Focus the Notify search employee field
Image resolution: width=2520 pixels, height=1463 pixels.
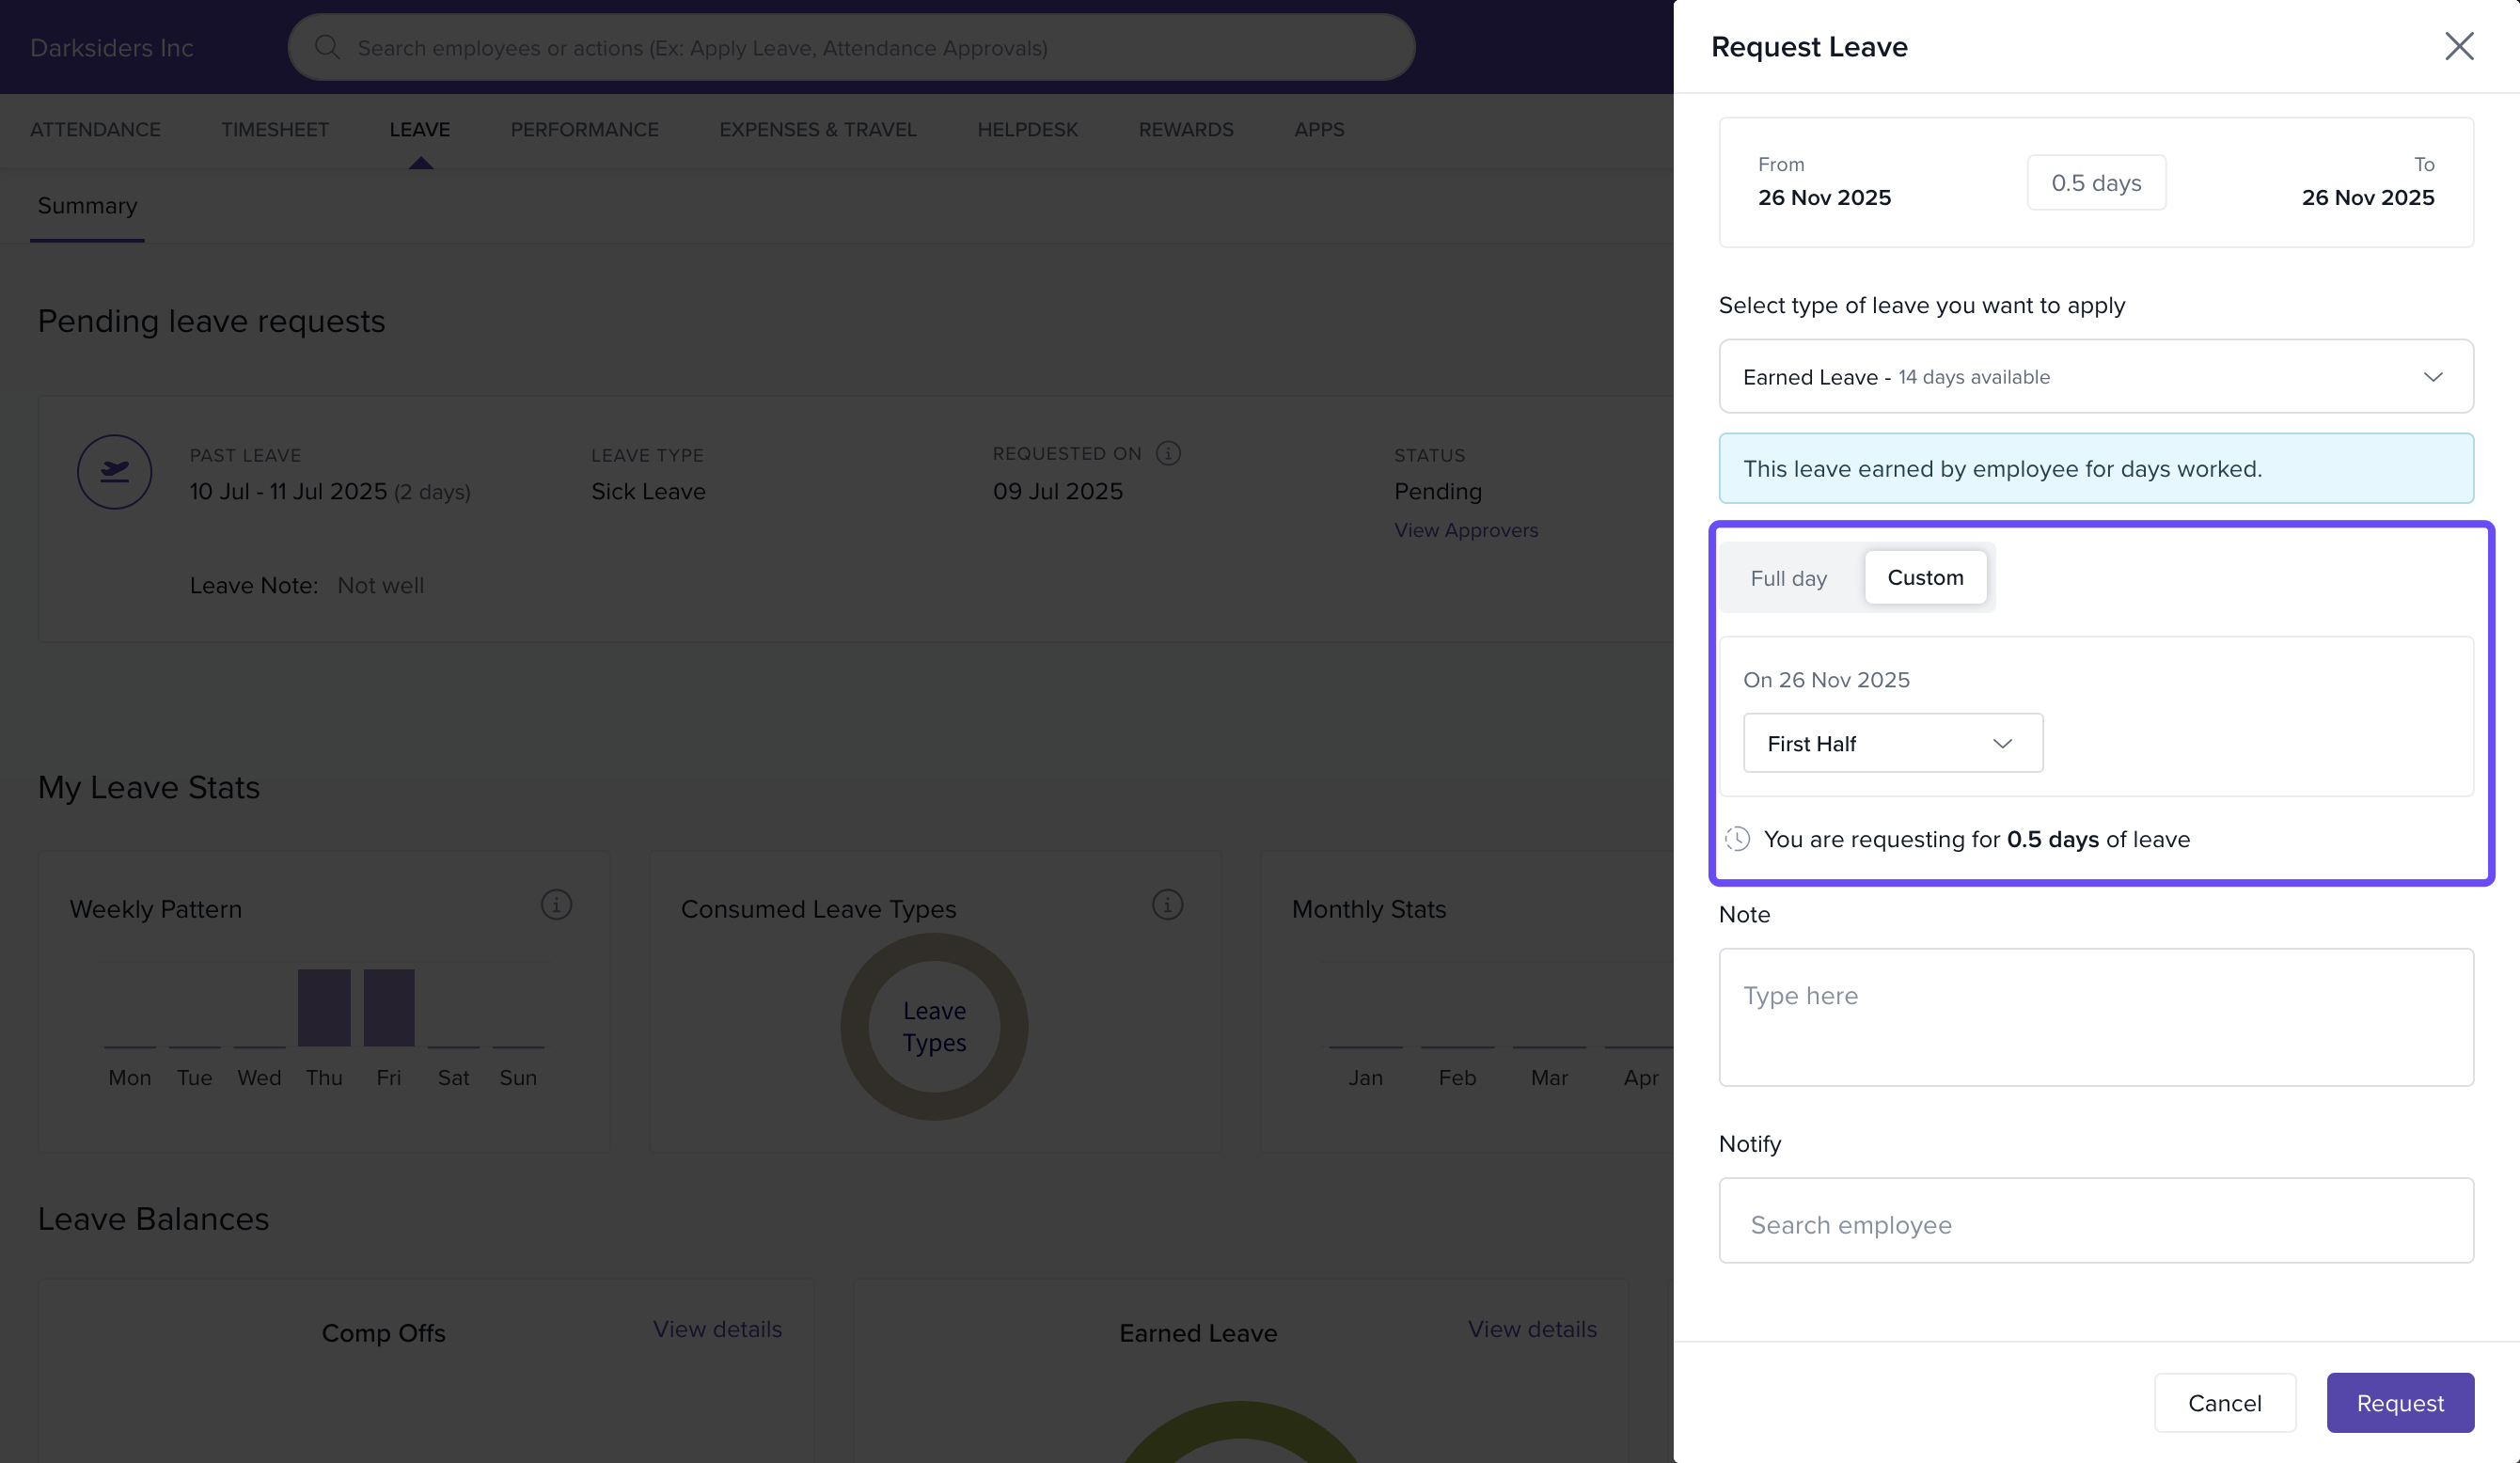tap(2095, 1224)
